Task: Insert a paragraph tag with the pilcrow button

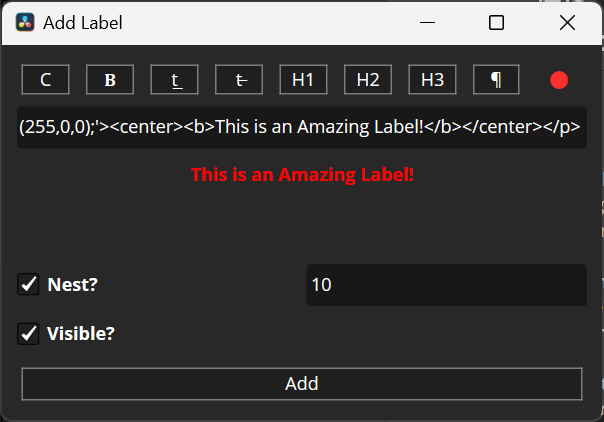Action: click(x=496, y=80)
